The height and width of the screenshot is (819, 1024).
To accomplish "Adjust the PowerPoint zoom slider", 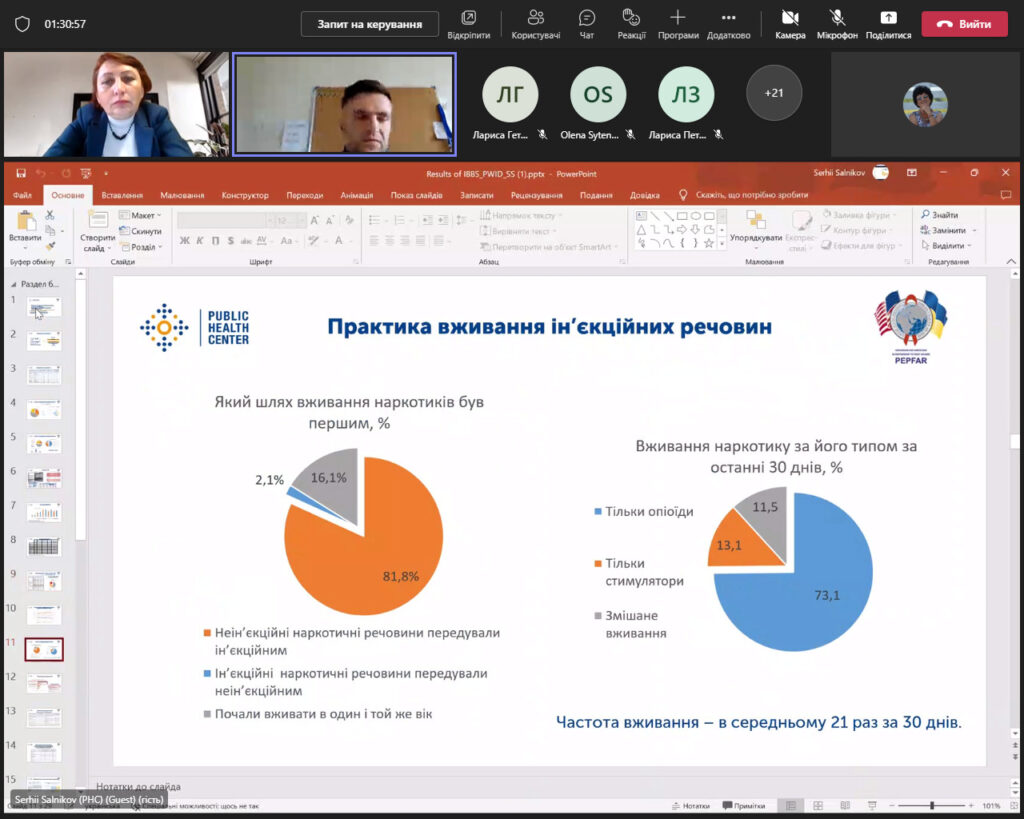I will tap(932, 805).
